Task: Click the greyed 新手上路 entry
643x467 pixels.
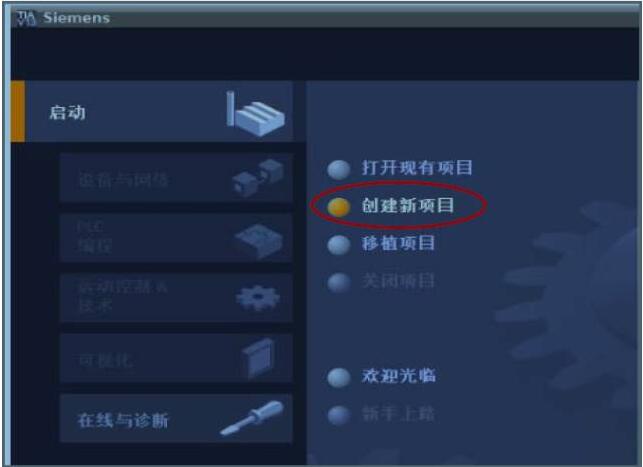Action: [398, 414]
